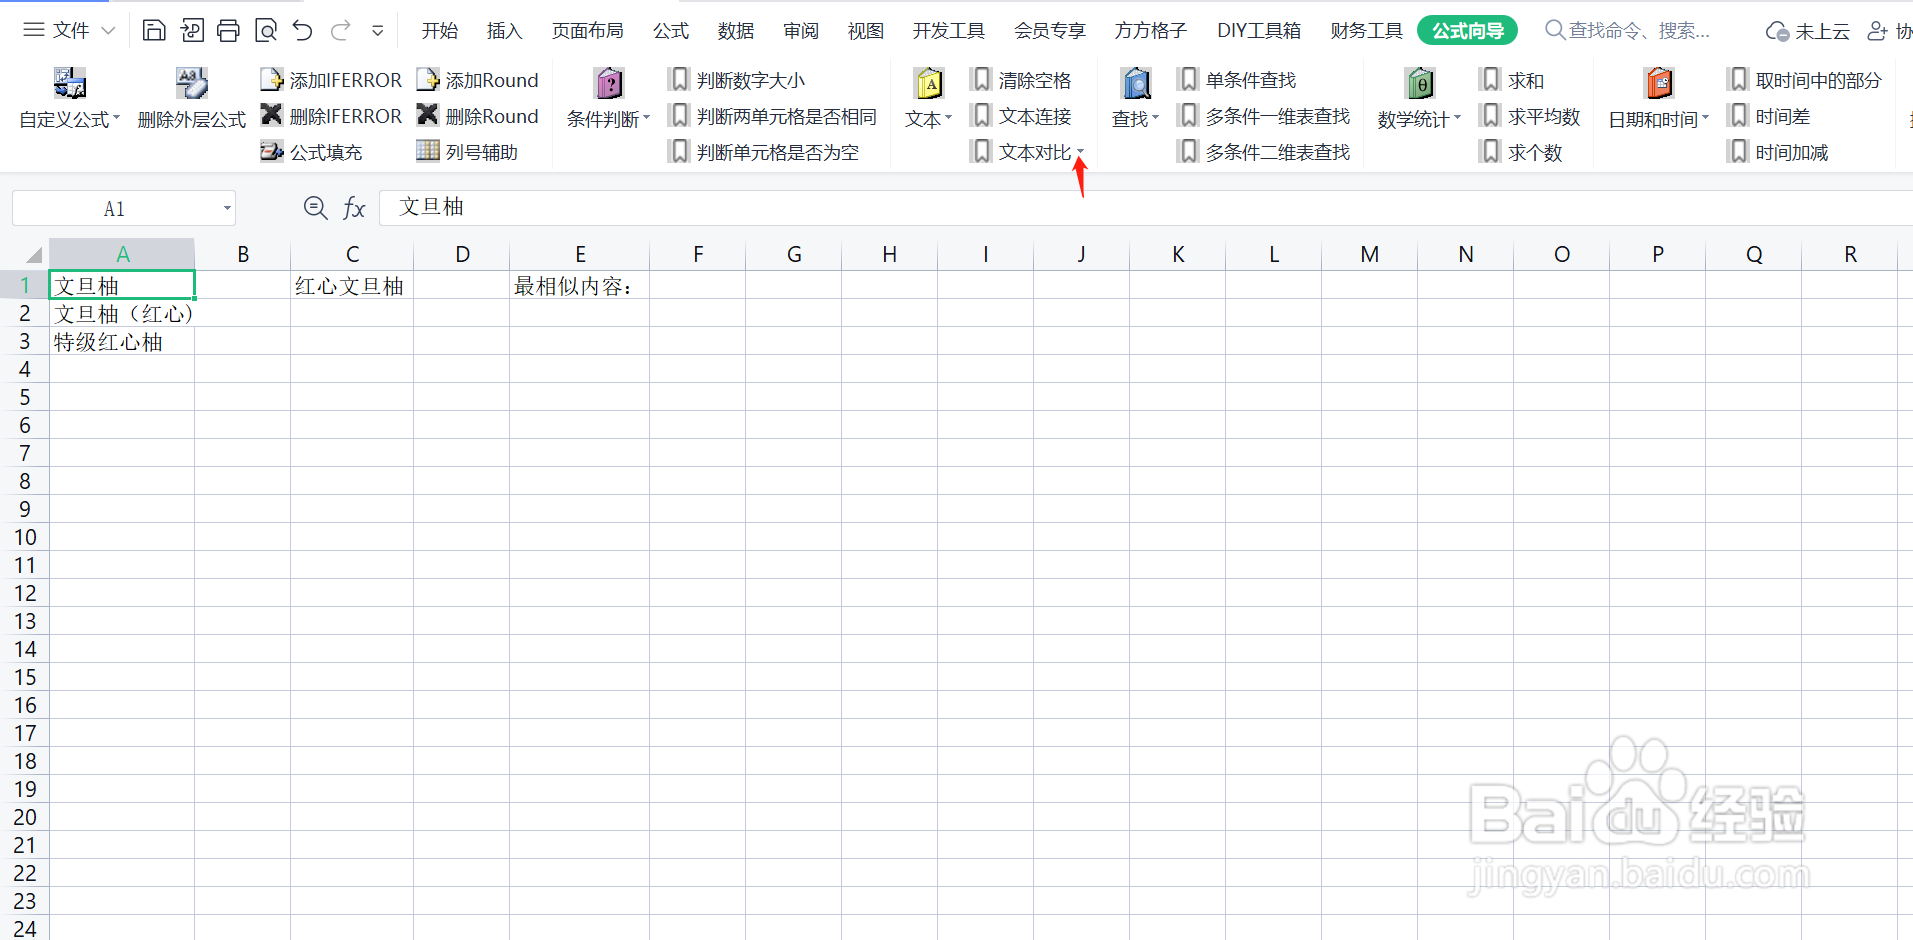The width and height of the screenshot is (1913, 940).
Task: Click the Save icon in quick toolbar
Action: coord(154,31)
